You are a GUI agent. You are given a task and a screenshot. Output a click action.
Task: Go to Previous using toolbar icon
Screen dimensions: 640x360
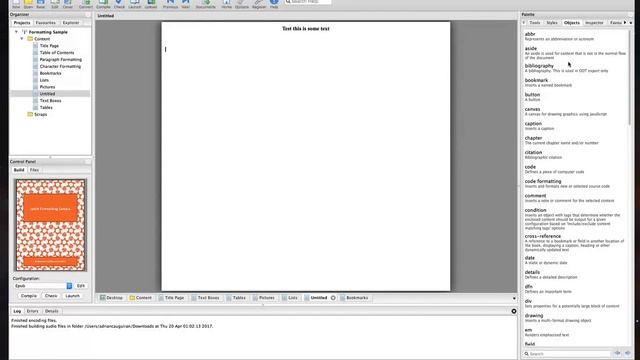[x=171, y=4]
